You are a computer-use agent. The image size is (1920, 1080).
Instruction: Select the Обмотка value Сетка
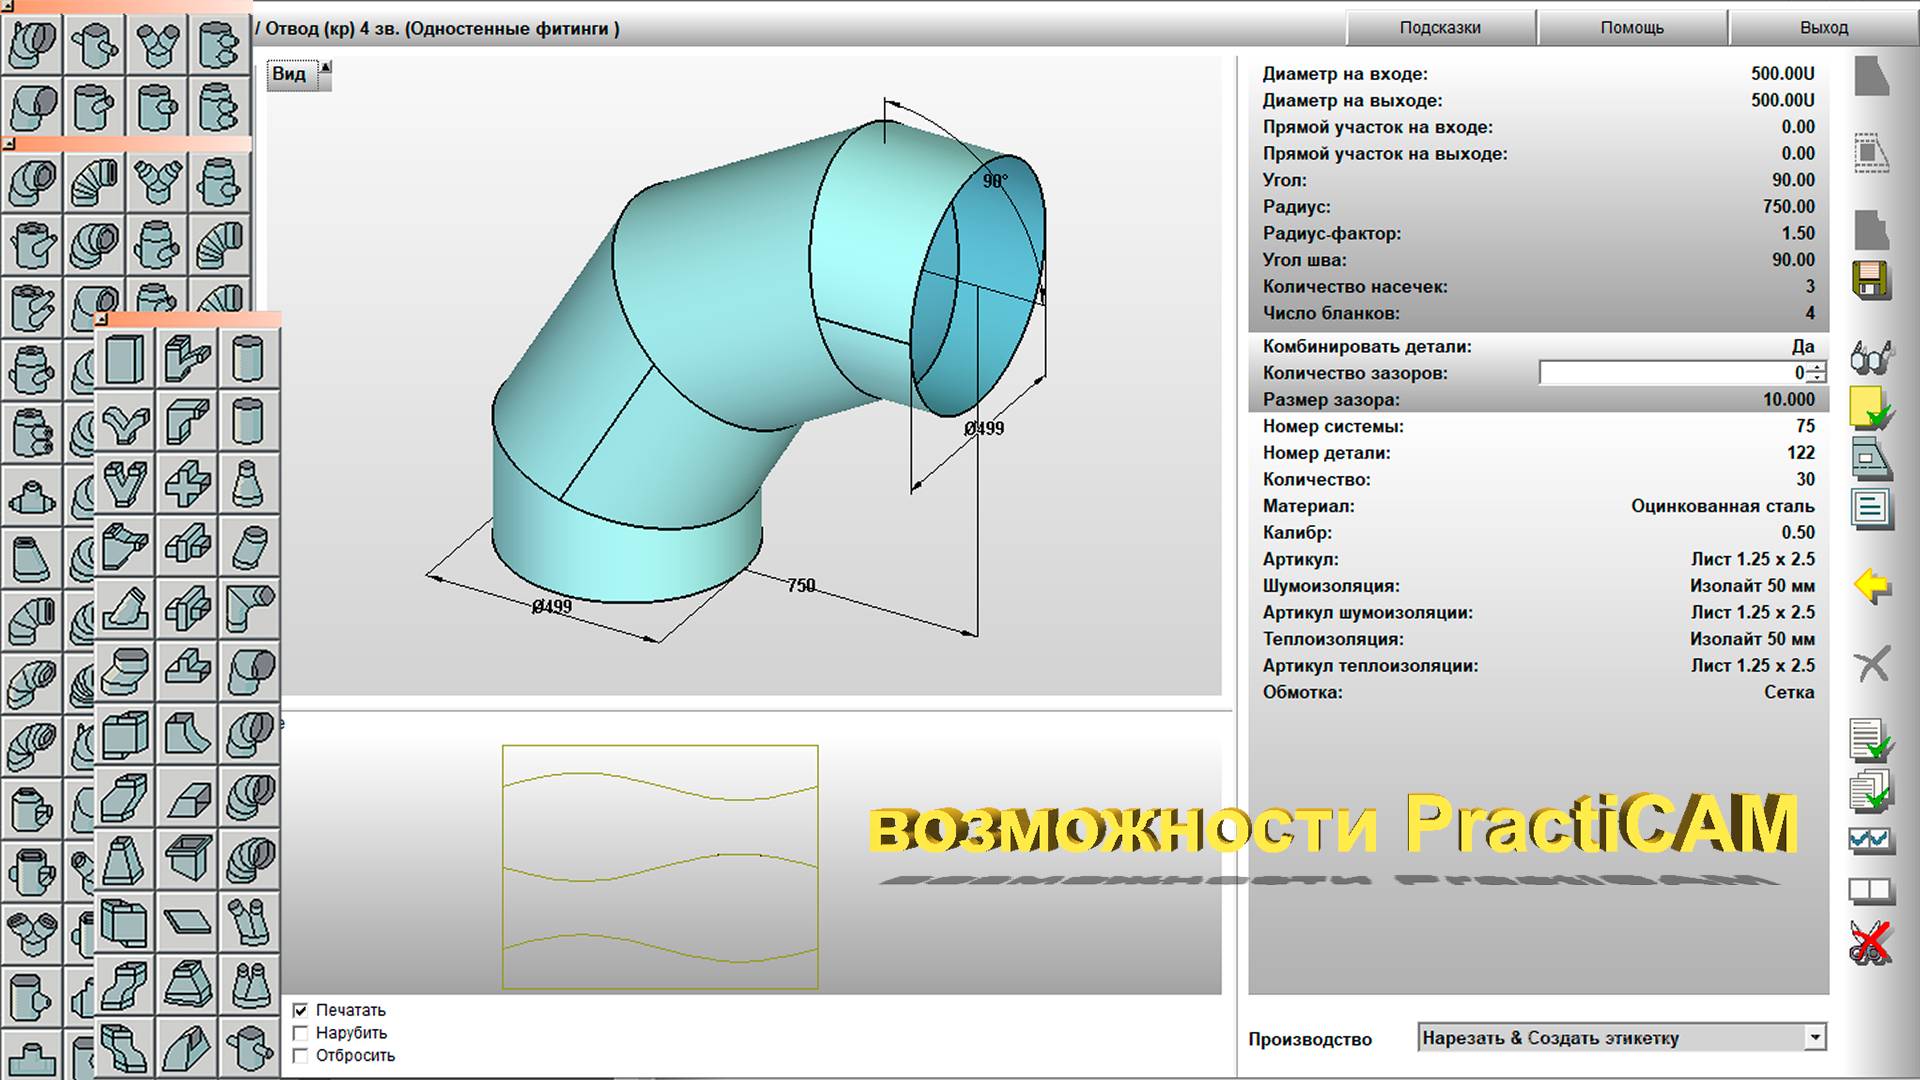[x=1789, y=692]
